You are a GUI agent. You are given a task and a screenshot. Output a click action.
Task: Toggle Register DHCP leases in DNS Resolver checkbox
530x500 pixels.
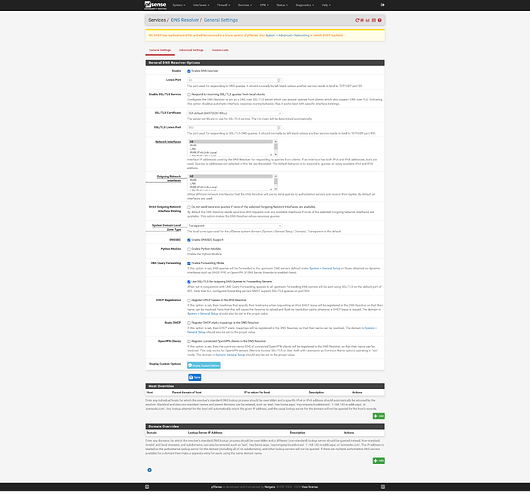click(x=189, y=300)
